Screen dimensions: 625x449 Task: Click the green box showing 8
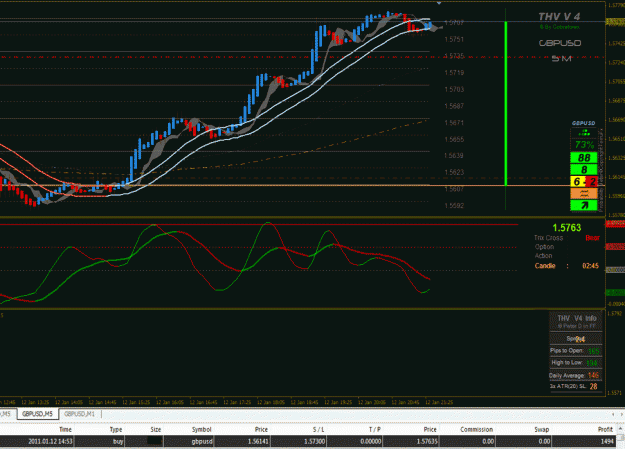pos(584,169)
